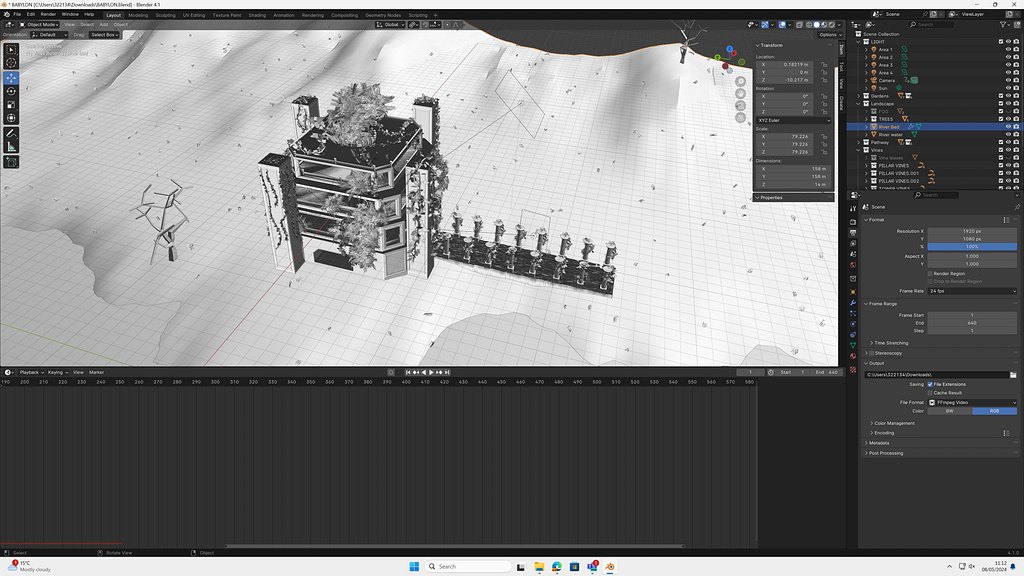Click the viewport Options button

point(827,34)
